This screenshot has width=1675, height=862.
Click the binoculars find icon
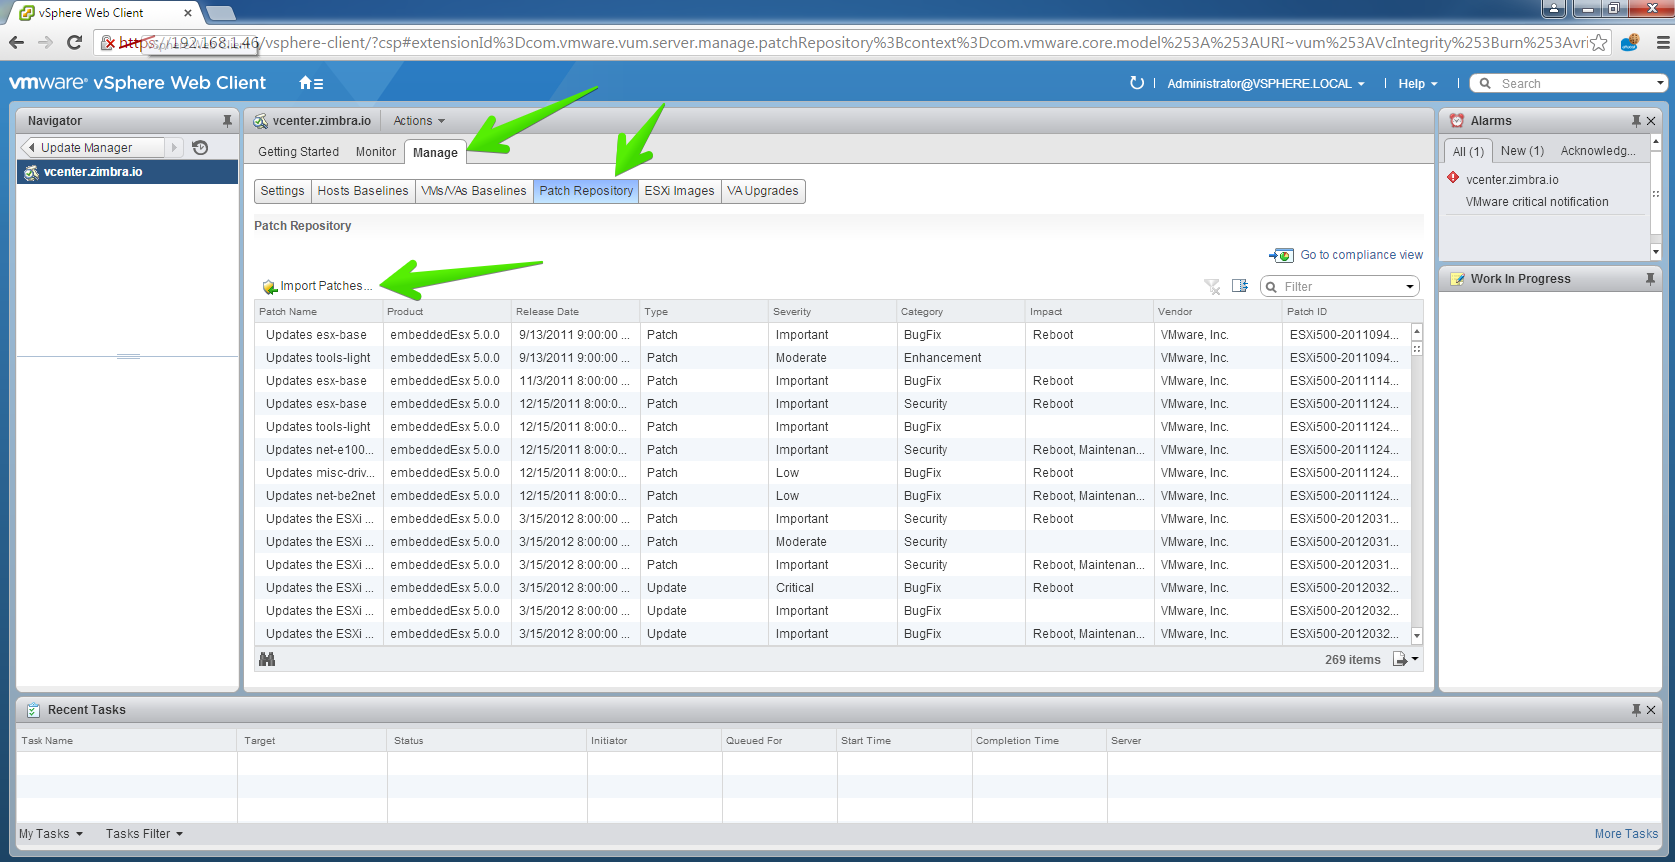tap(267, 659)
